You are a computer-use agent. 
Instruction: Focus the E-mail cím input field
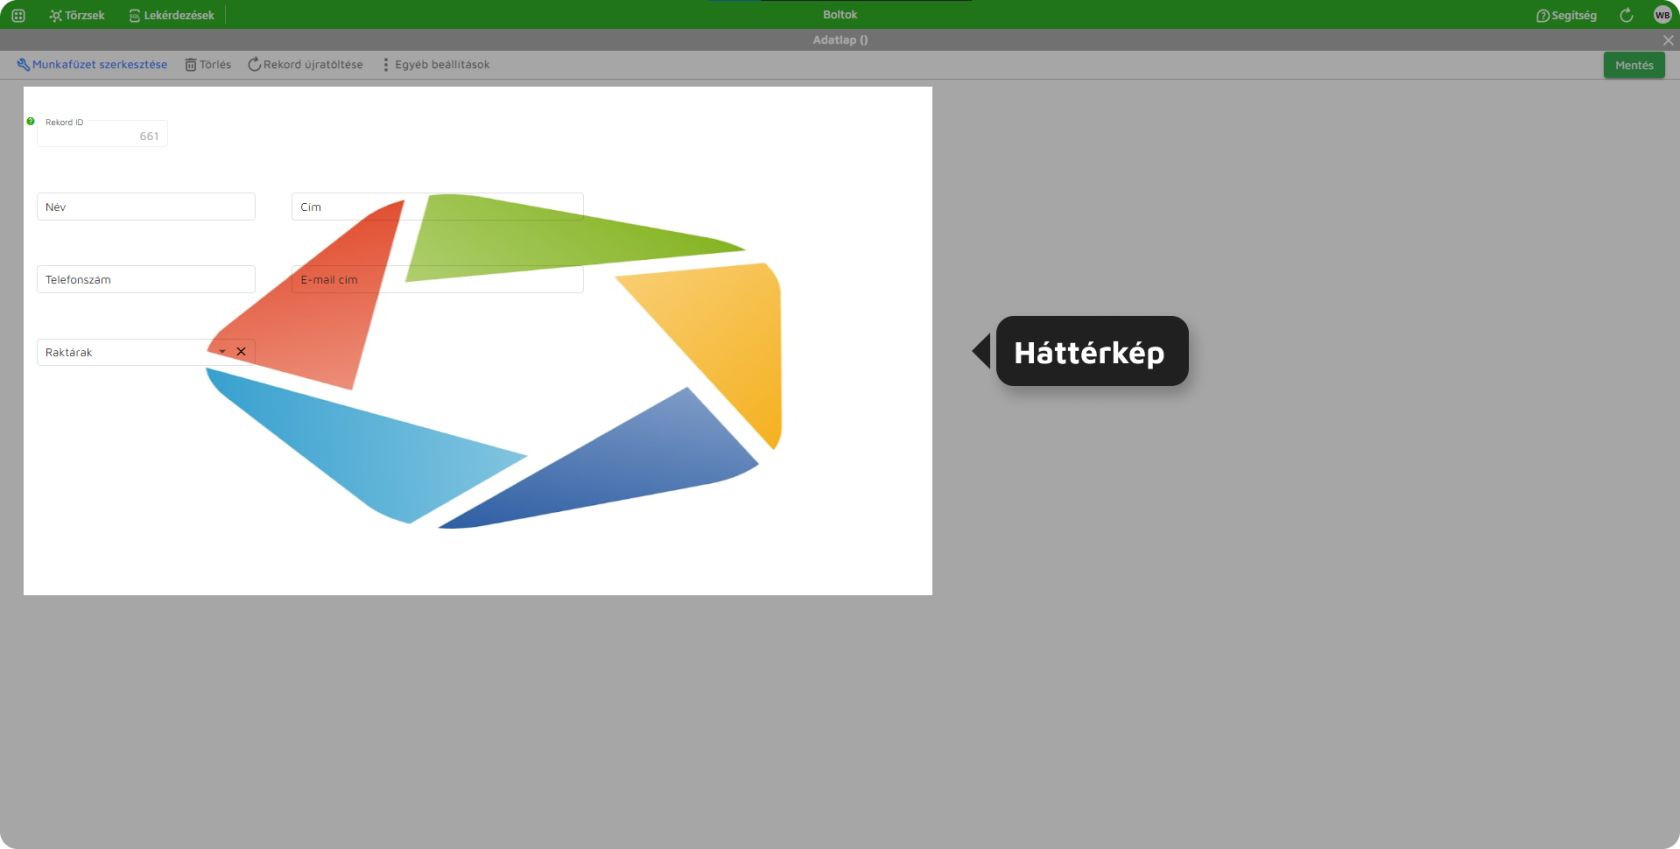(x=437, y=279)
